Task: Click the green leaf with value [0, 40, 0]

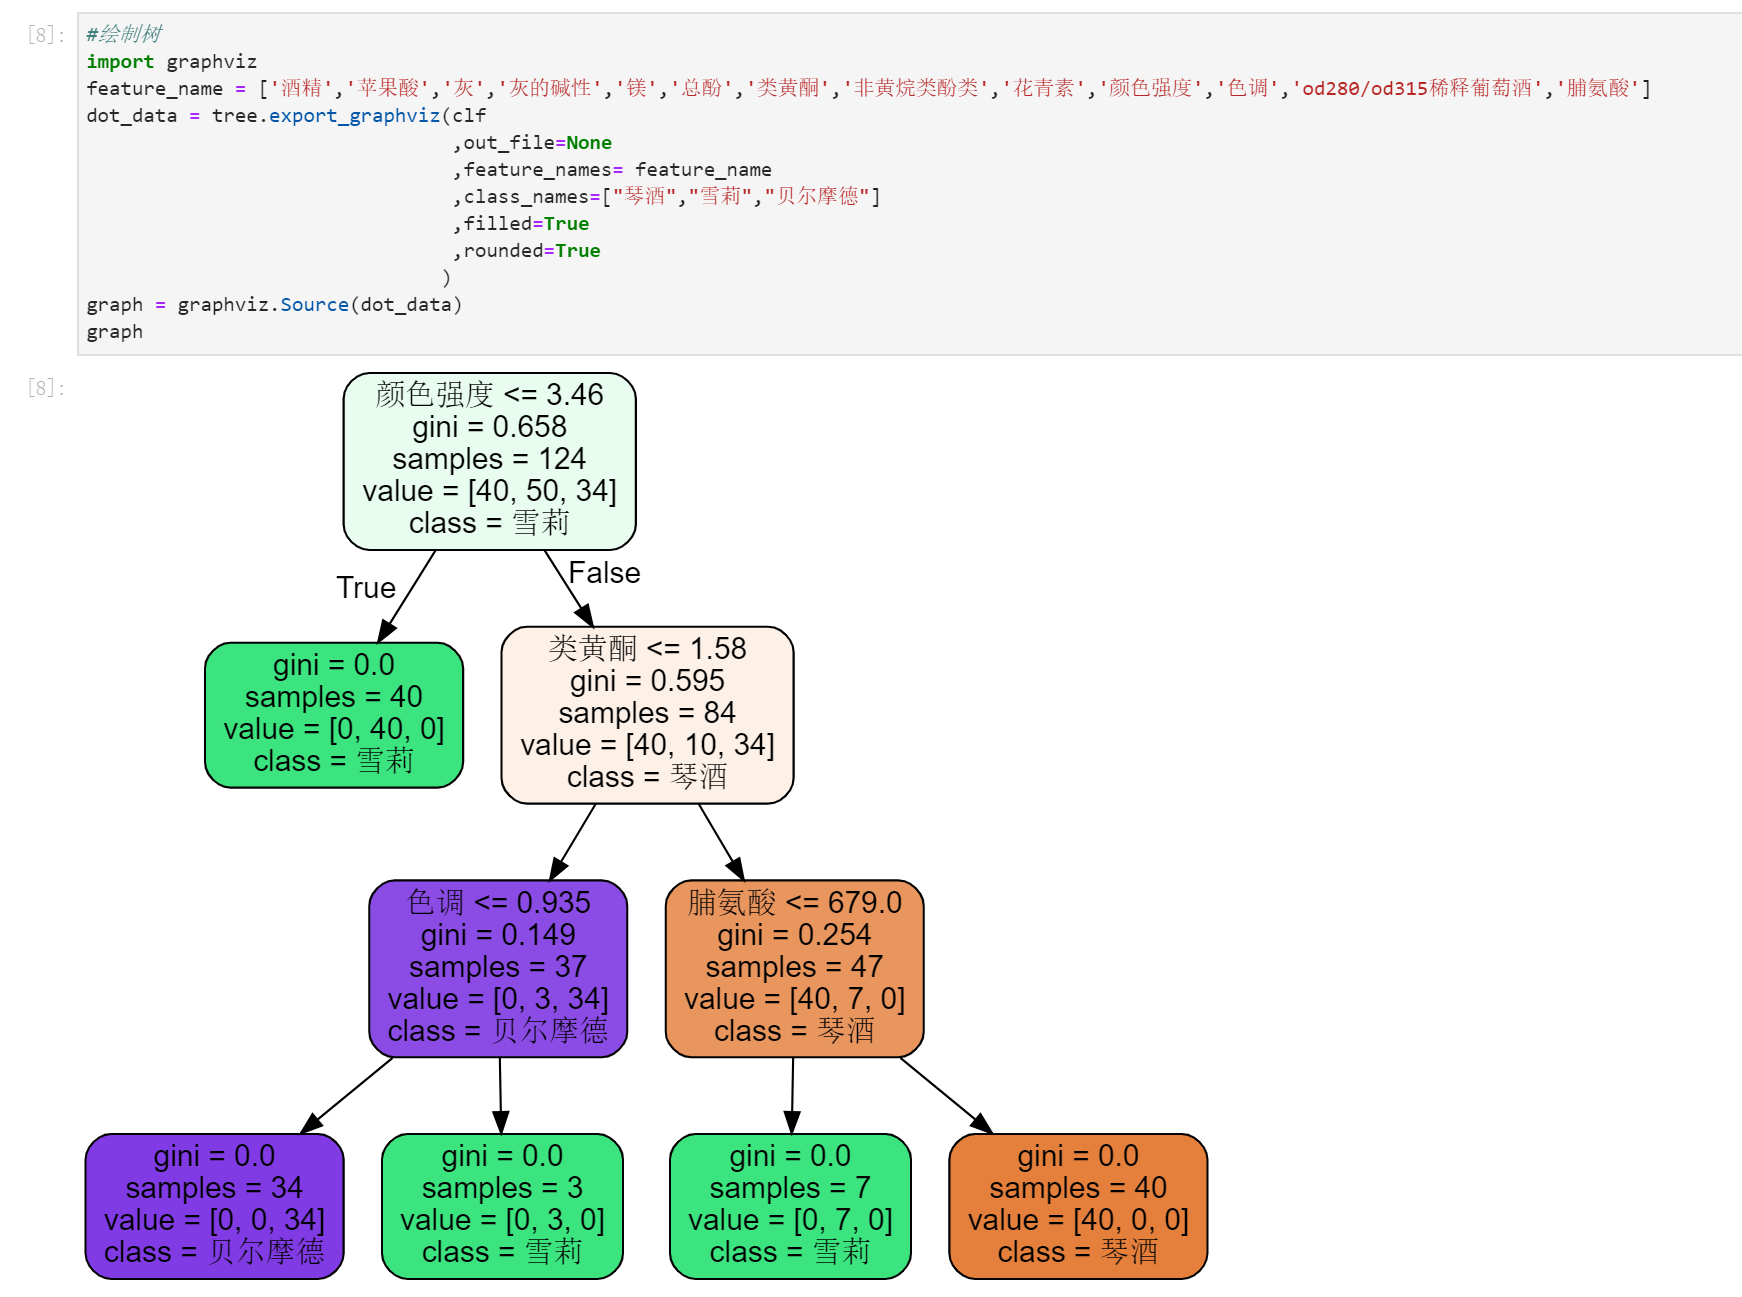Action: pos(333,713)
